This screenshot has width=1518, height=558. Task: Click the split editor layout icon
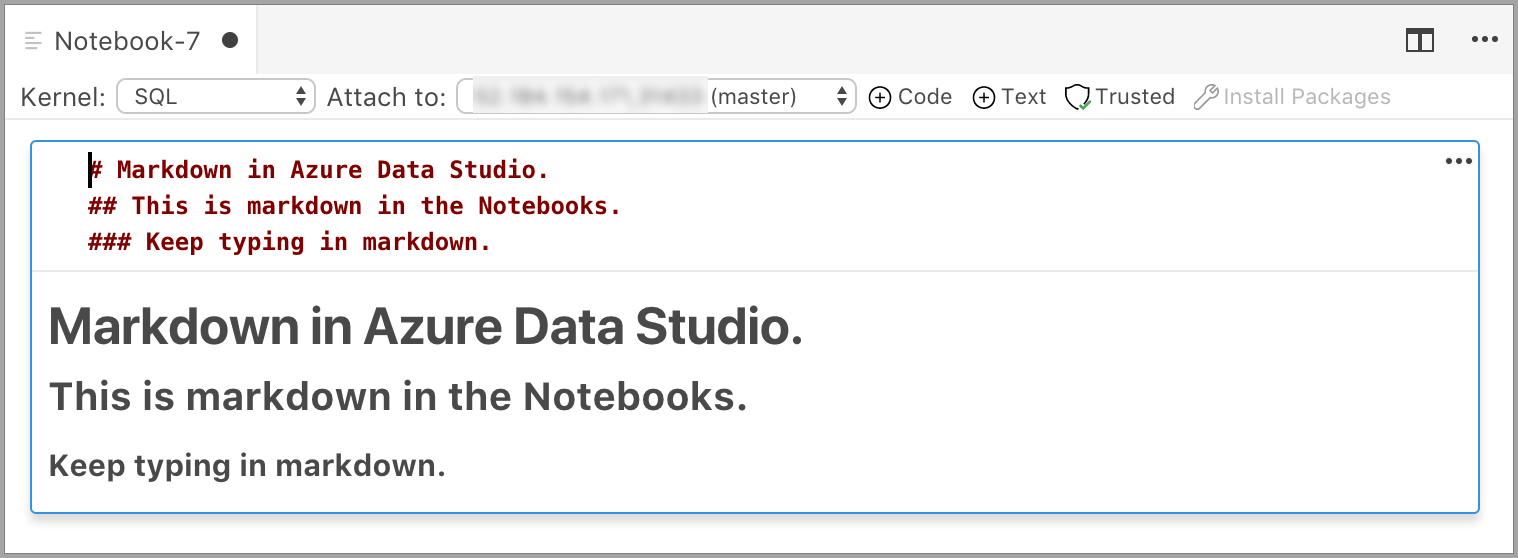1419,40
